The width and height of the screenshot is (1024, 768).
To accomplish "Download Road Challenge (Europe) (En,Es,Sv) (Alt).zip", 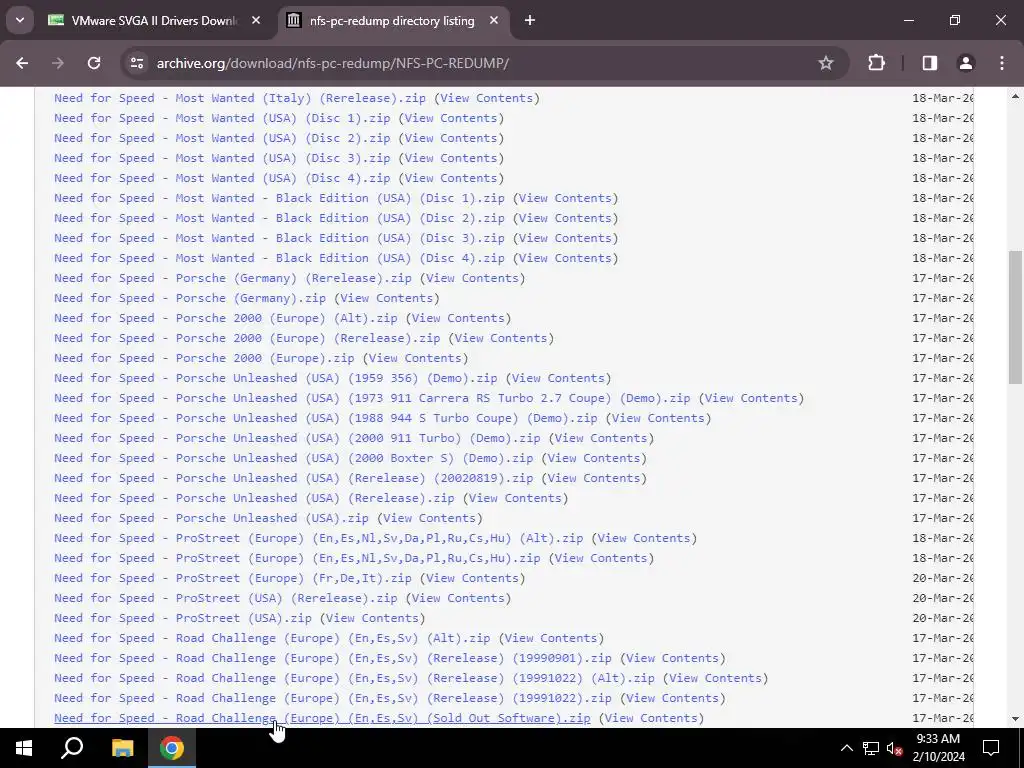I will pos(272,638).
